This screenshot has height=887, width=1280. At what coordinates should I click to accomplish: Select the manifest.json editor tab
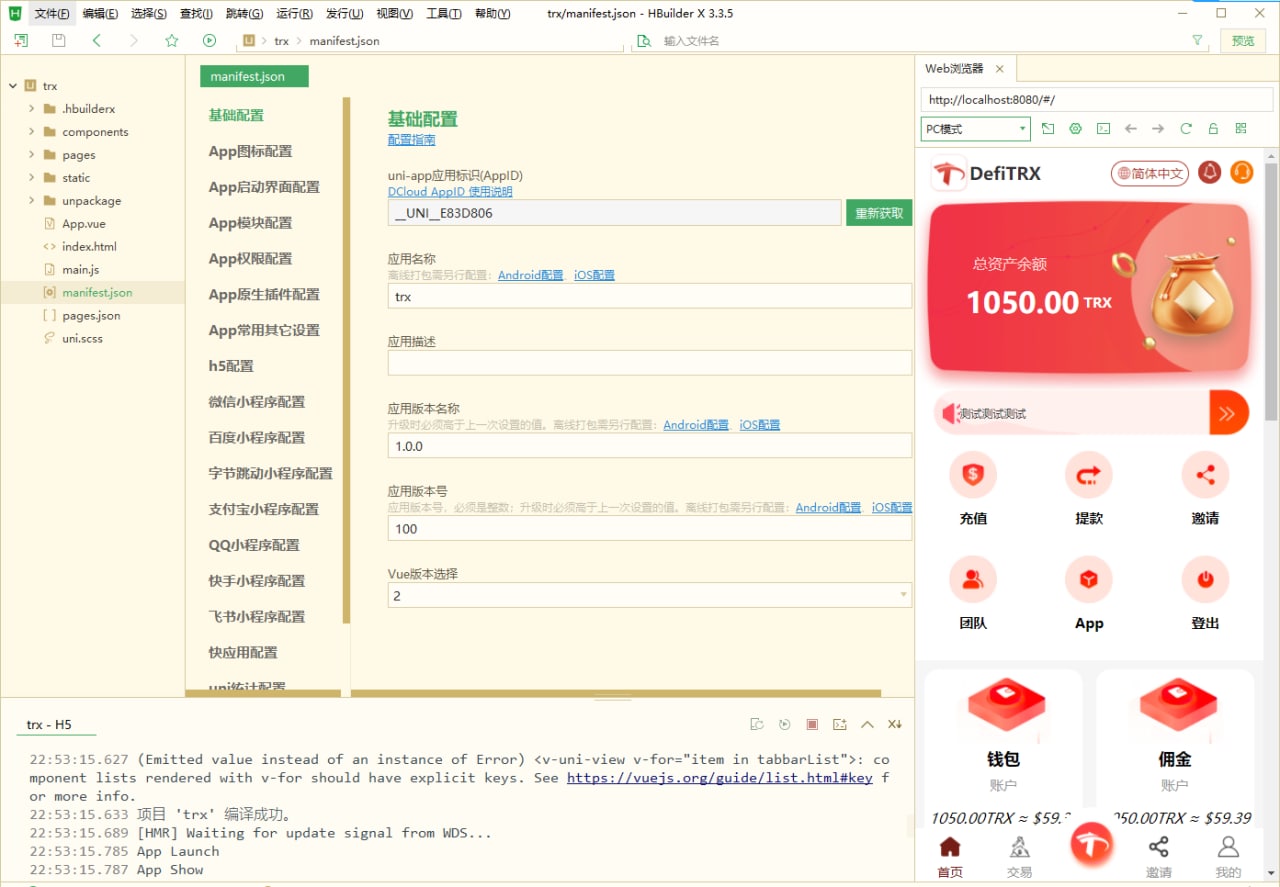click(x=253, y=75)
